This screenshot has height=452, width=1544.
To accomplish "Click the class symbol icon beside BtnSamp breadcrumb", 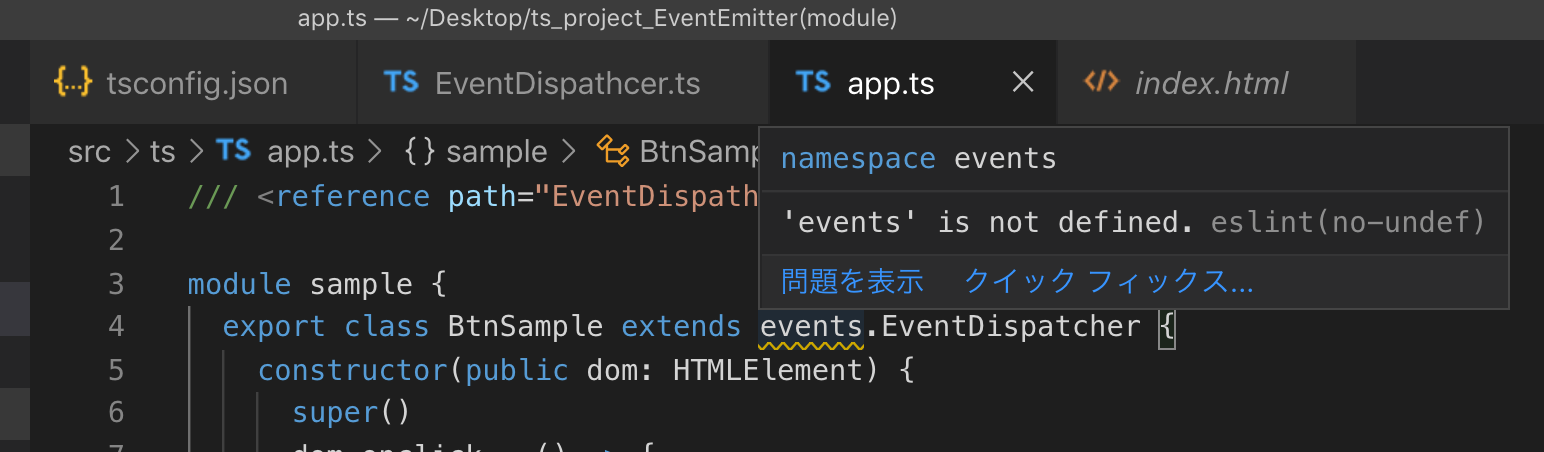I will point(612,151).
